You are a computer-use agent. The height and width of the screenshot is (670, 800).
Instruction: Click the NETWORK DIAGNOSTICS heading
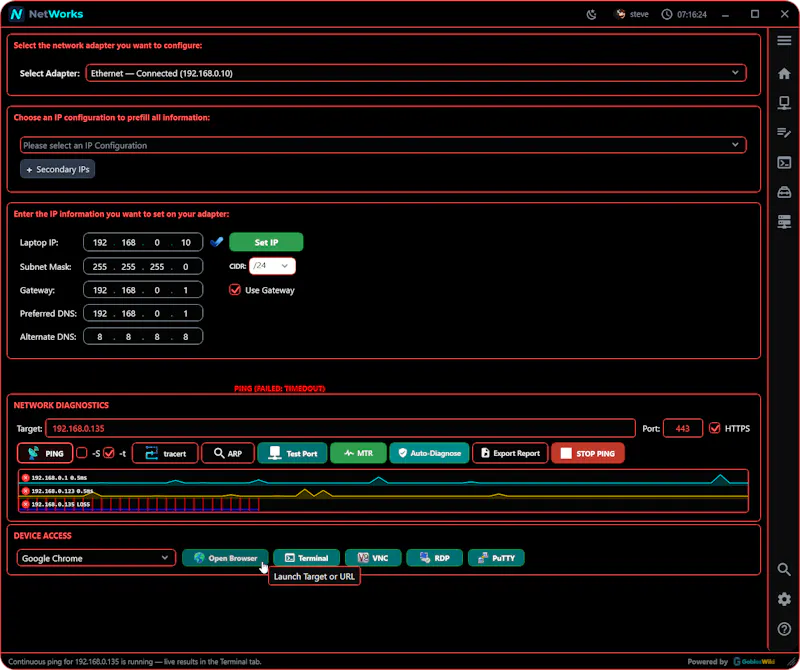click(61, 405)
